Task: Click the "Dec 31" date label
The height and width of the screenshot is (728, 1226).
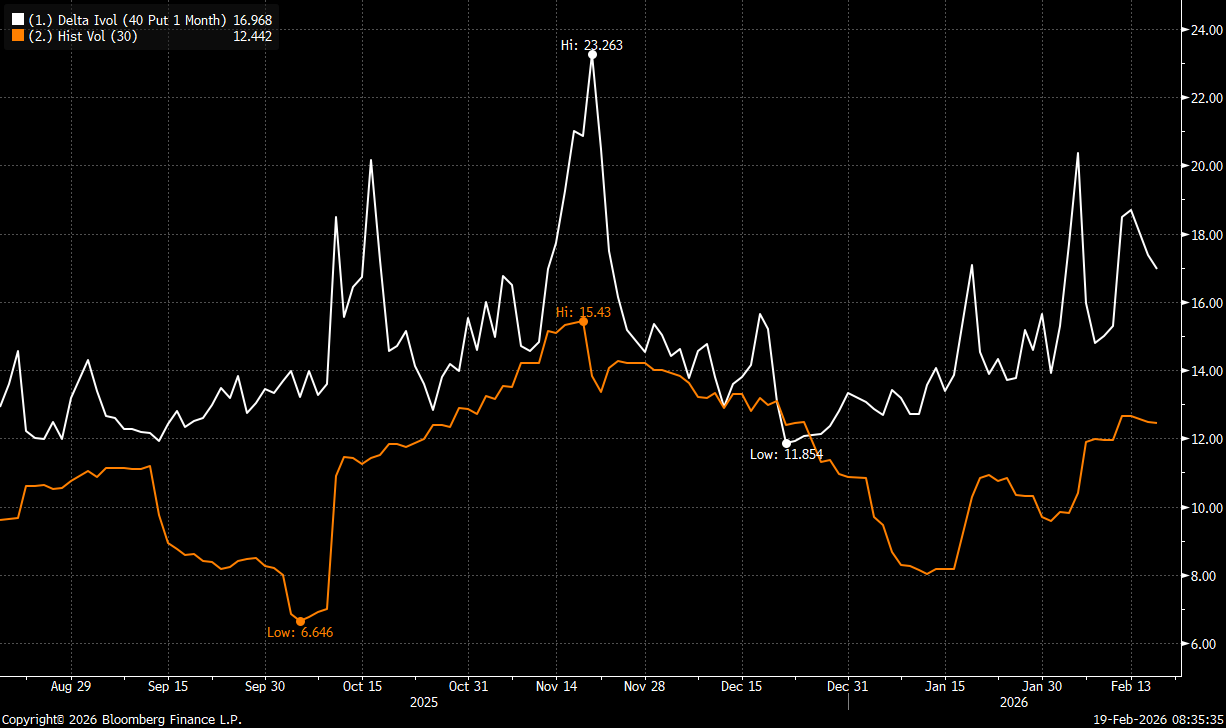Action: [x=847, y=687]
